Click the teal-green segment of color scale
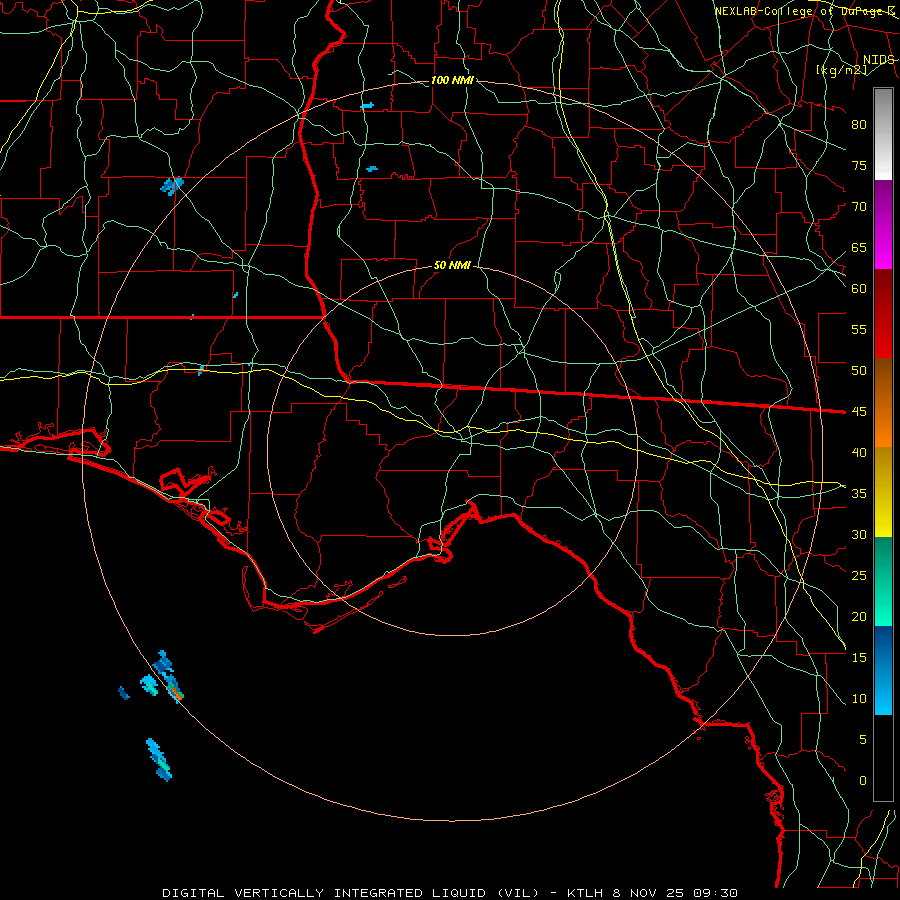This screenshot has height=900, width=900. 883,581
